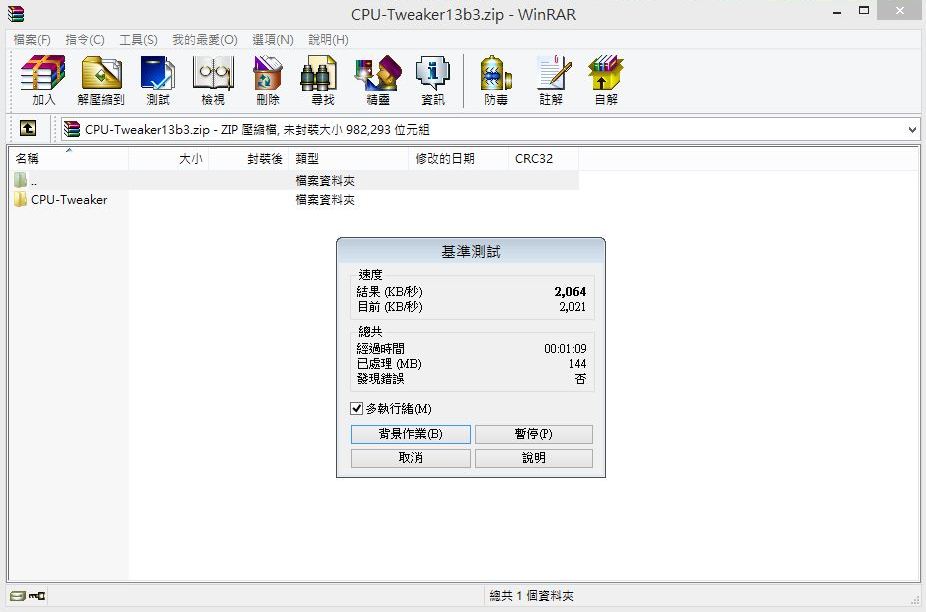The height and width of the screenshot is (612, 926).
Task: Open the 說明(H) menu
Action: 328,40
